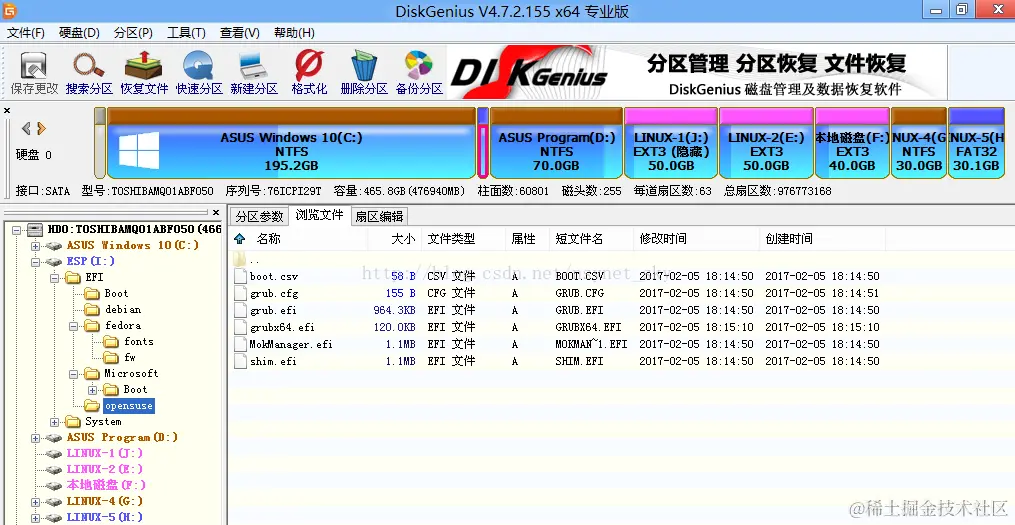Click the Save Changes (保存更改) toolbar icon
1015x525 pixels.
[34, 73]
